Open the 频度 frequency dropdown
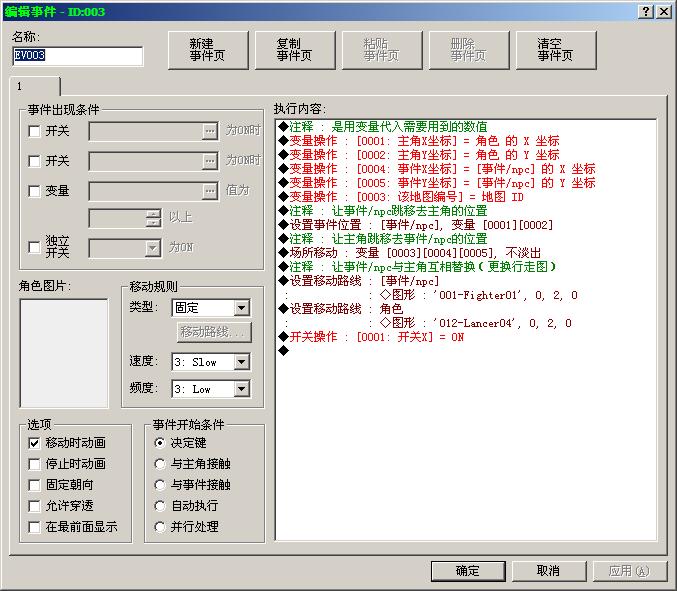677x591 pixels. [242, 389]
